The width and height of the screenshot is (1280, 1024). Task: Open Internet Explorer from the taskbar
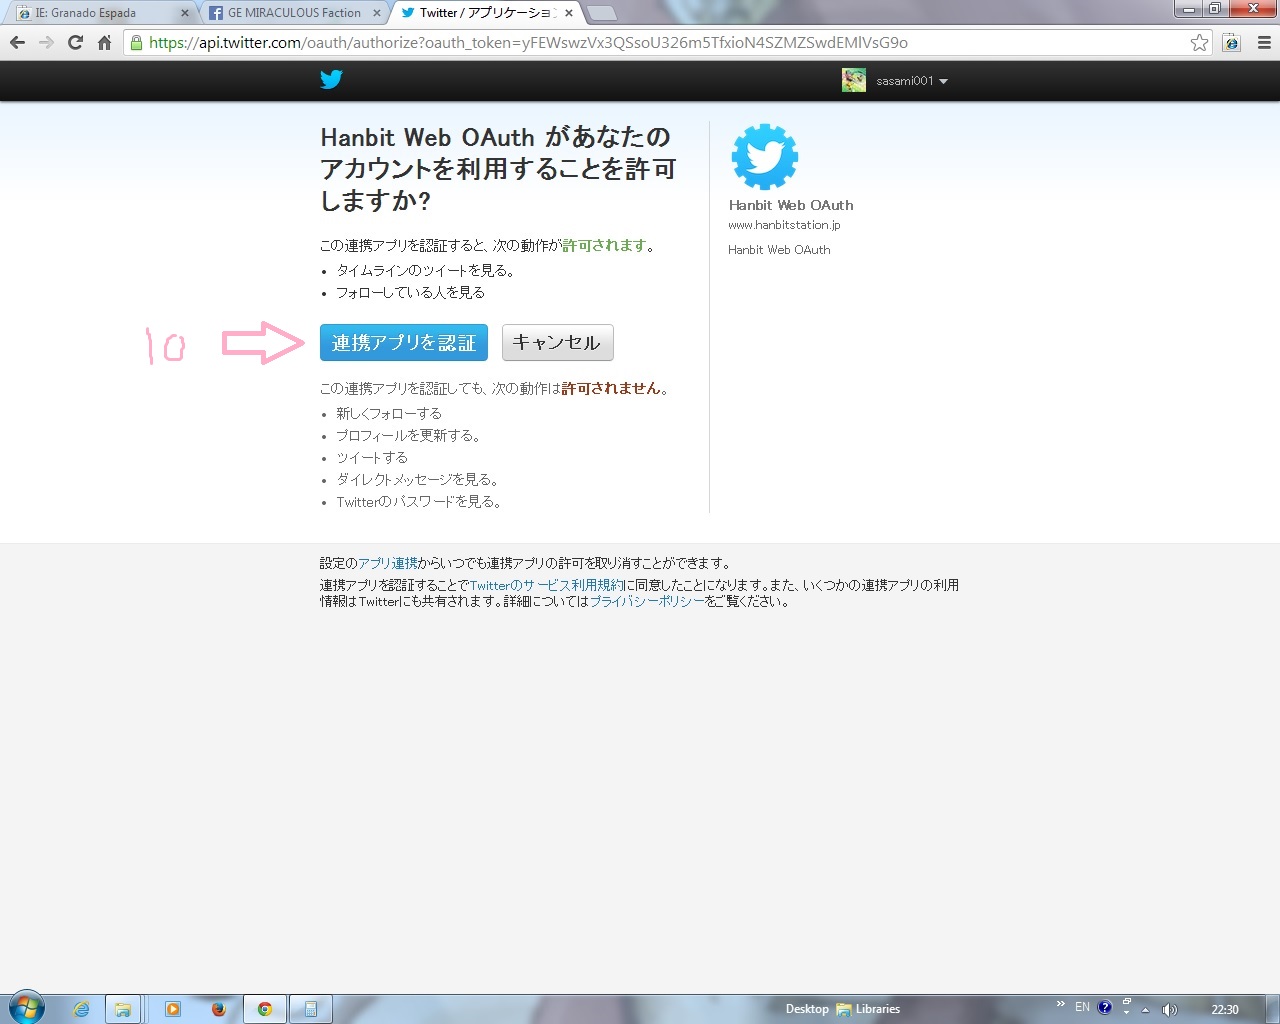[81, 1009]
